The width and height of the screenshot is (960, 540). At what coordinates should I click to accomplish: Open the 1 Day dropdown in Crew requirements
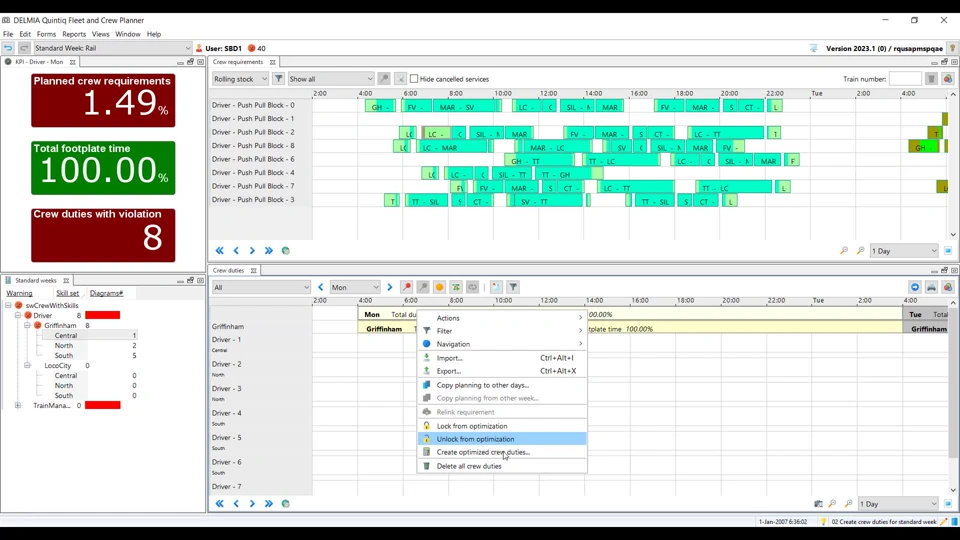904,250
